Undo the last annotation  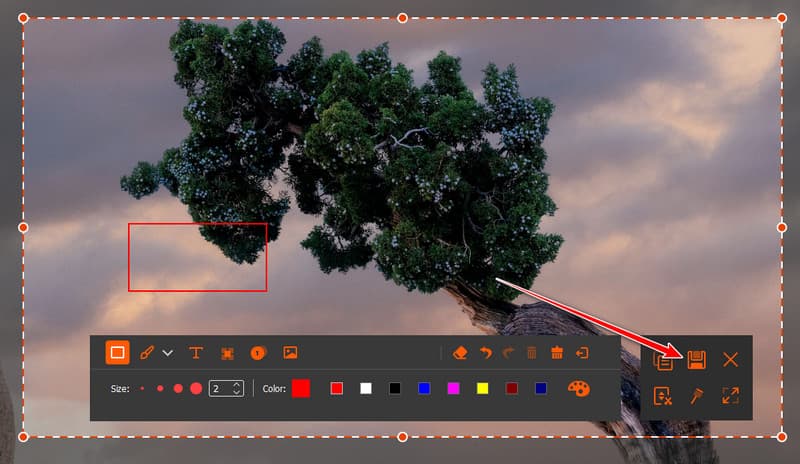click(x=486, y=353)
